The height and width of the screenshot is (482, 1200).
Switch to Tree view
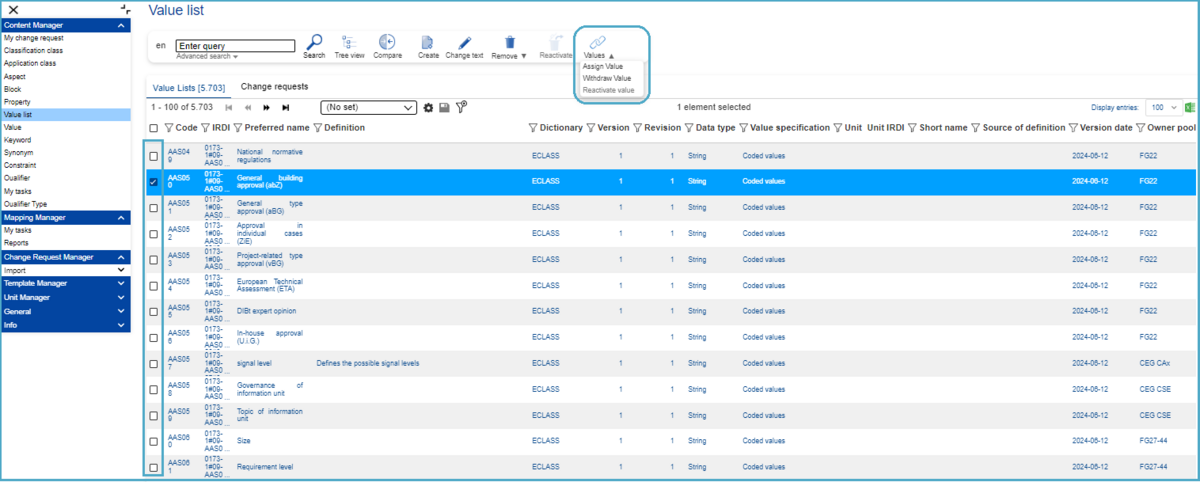coord(349,42)
